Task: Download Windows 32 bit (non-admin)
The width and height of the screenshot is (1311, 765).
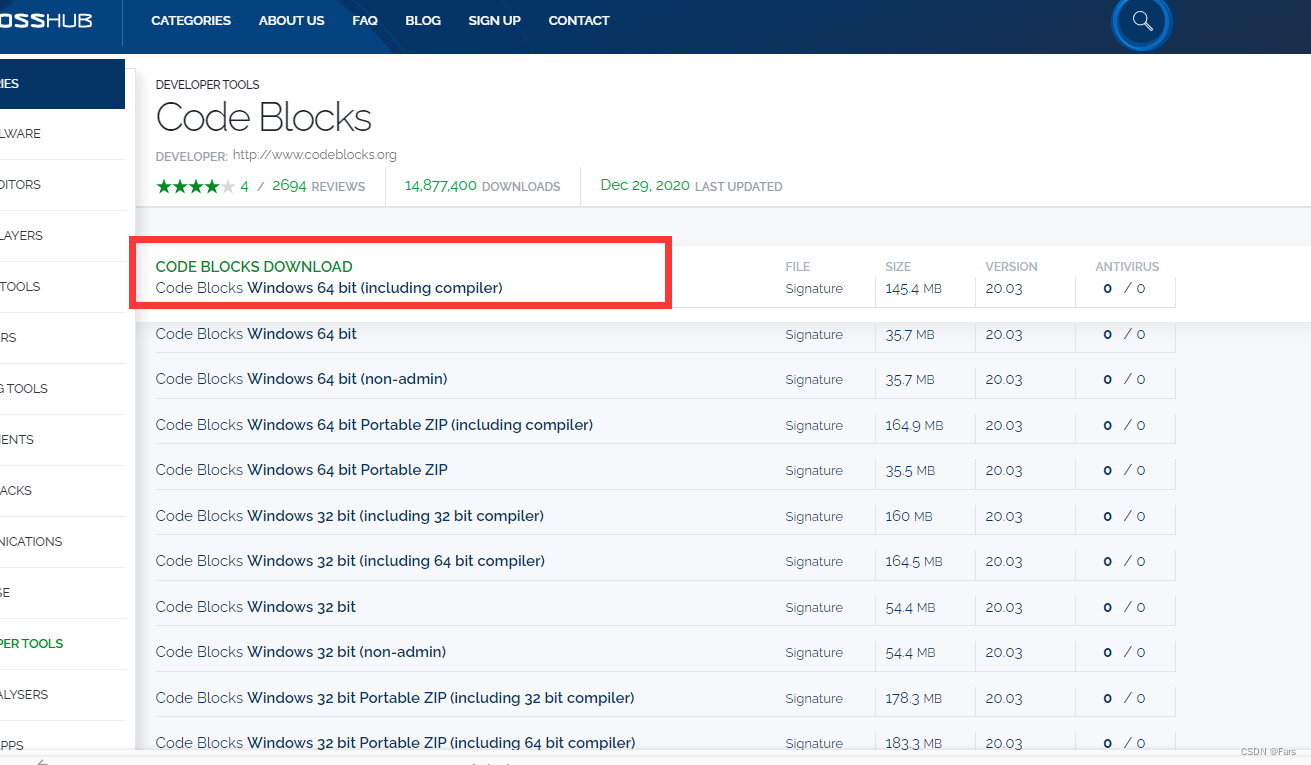Action: [301, 652]
